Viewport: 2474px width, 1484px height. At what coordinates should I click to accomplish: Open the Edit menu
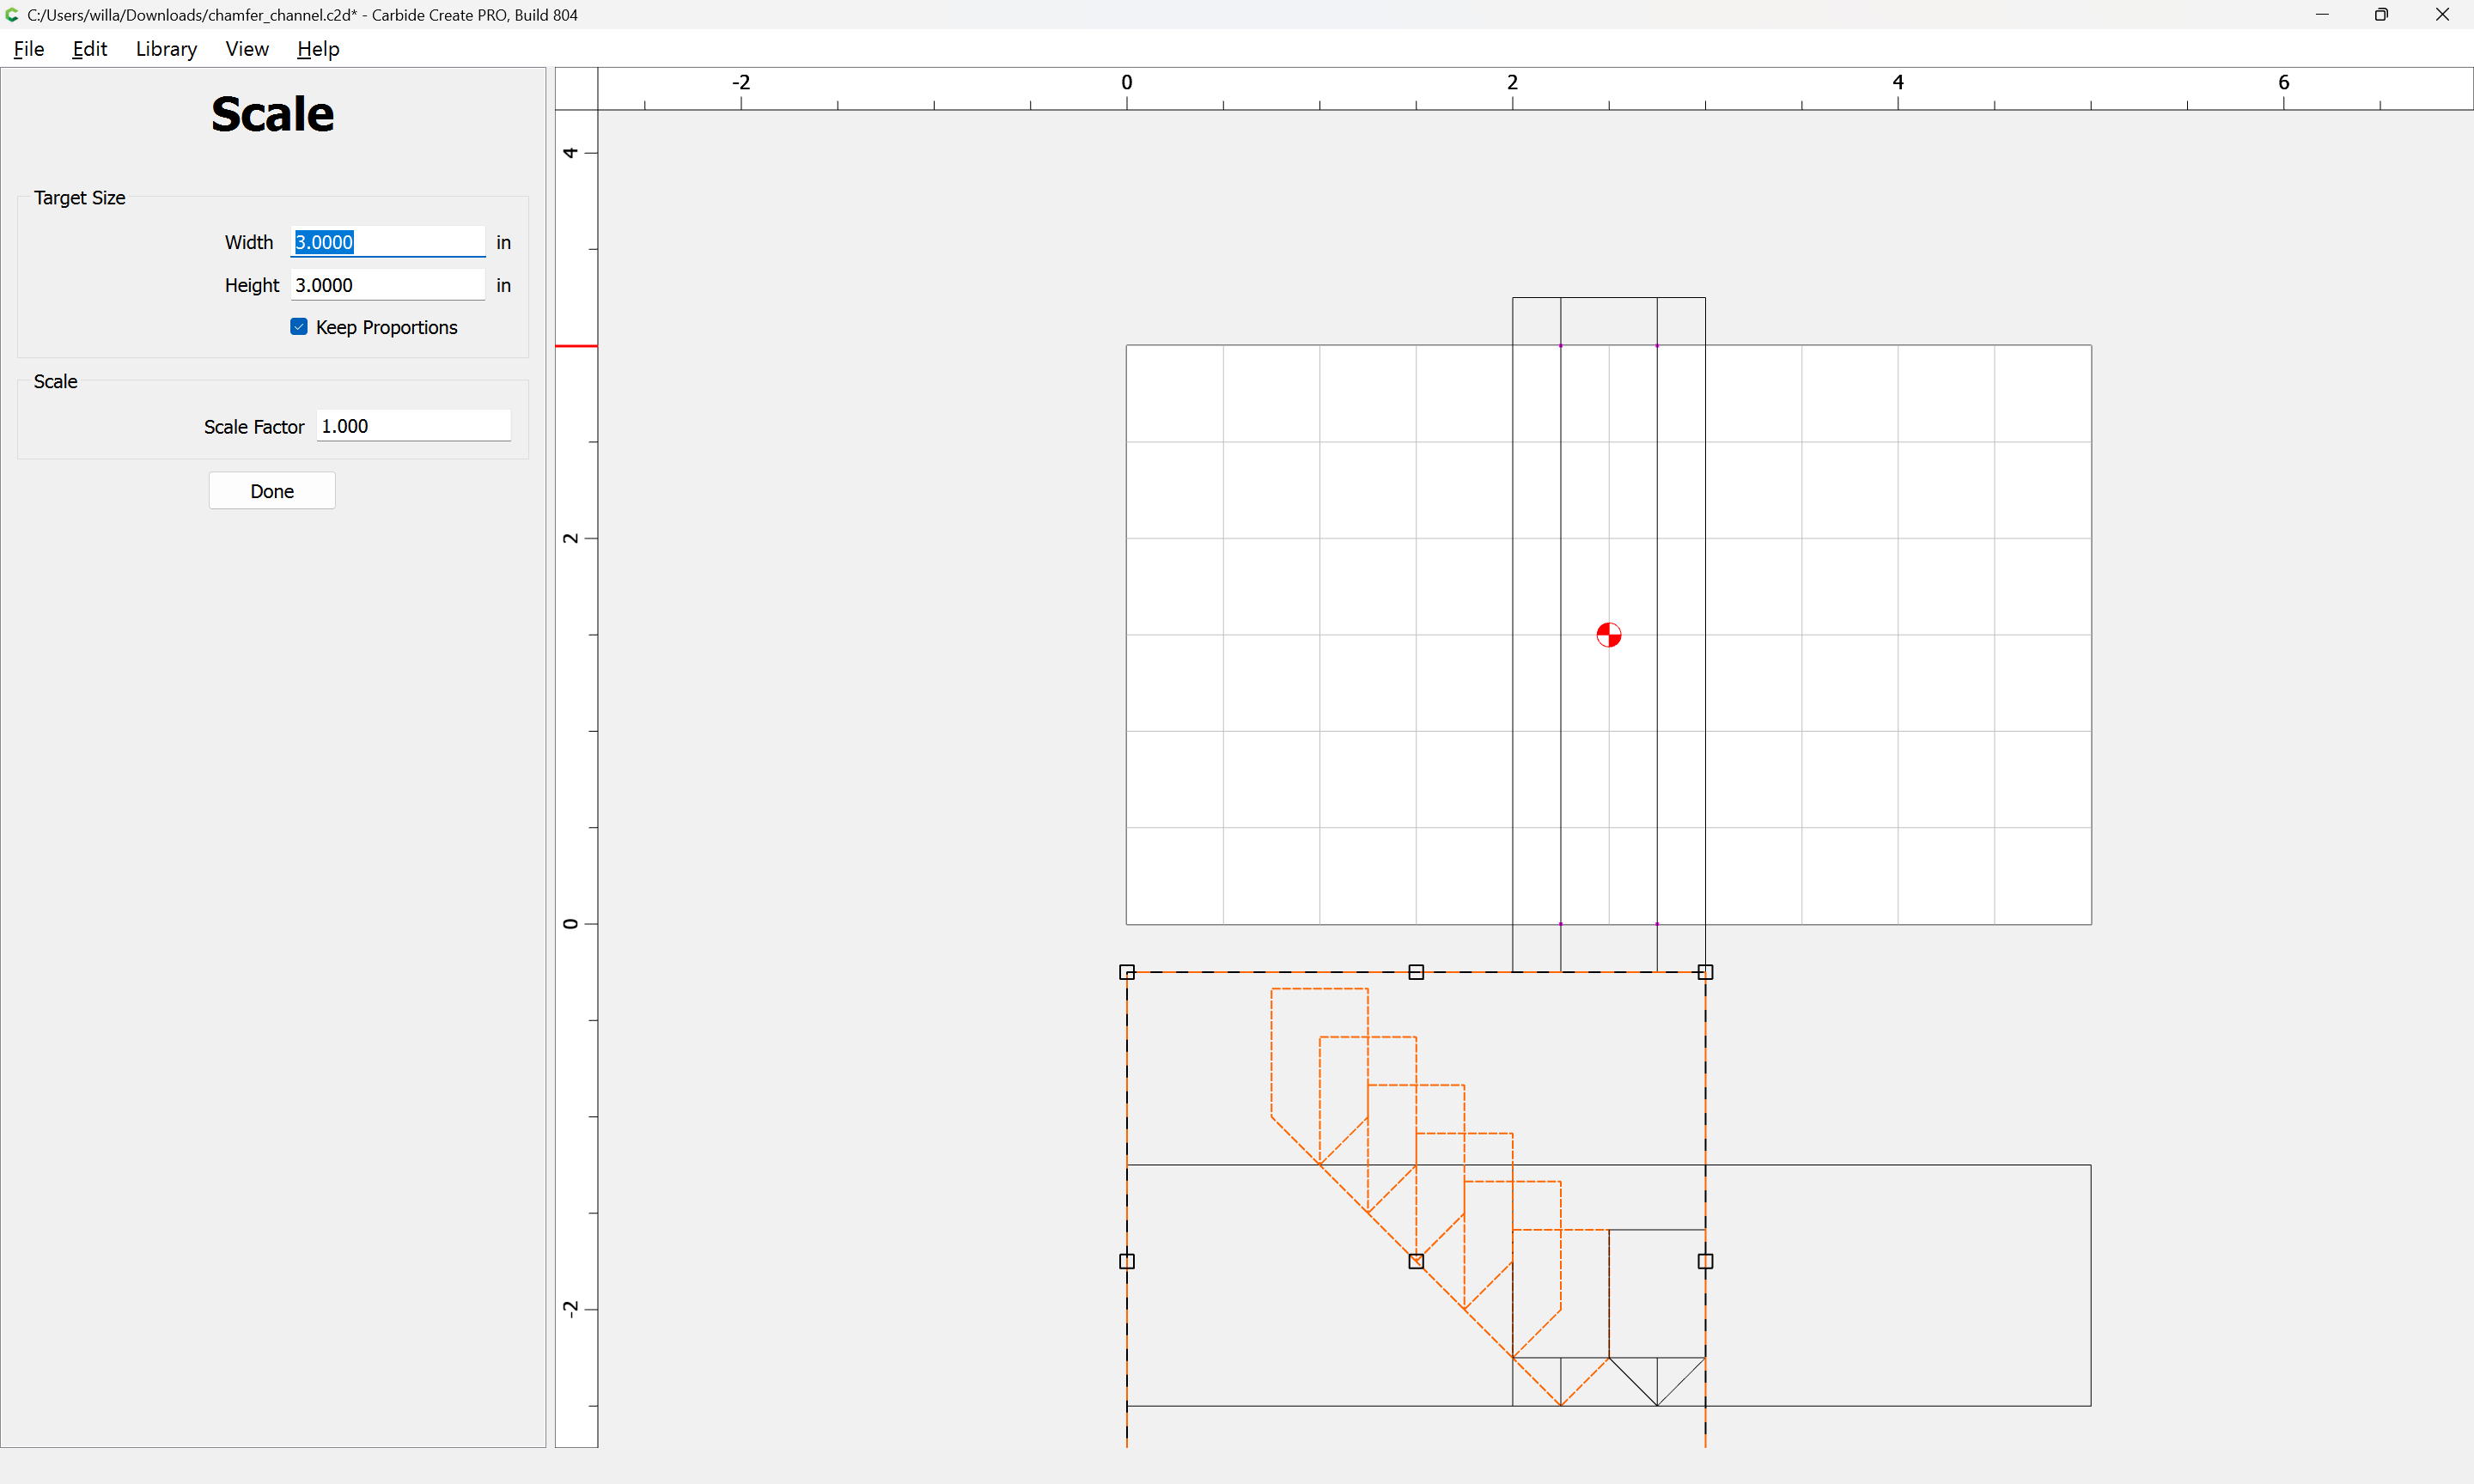tap(89, 49)
